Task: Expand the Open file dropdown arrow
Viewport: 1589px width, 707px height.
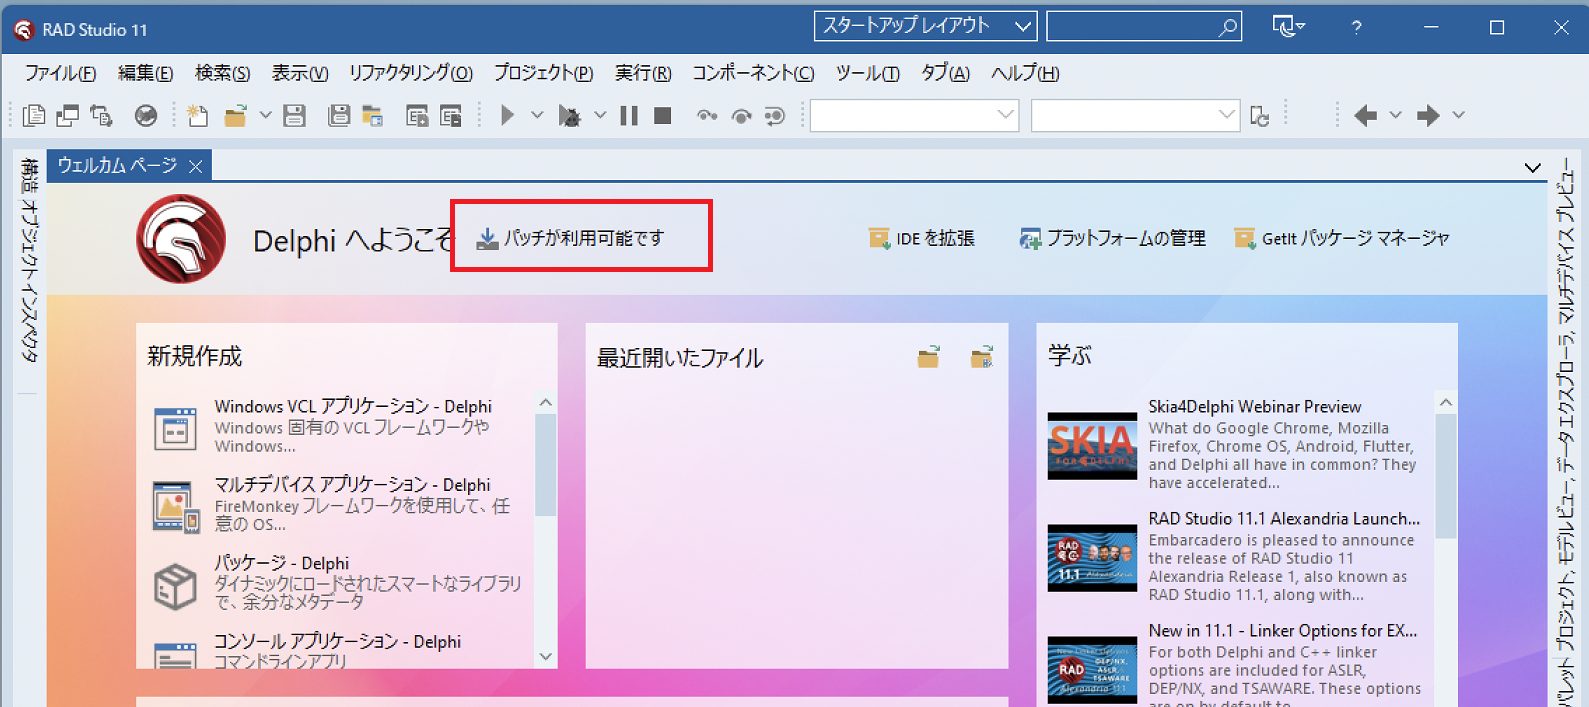Action: pos(265,116)
